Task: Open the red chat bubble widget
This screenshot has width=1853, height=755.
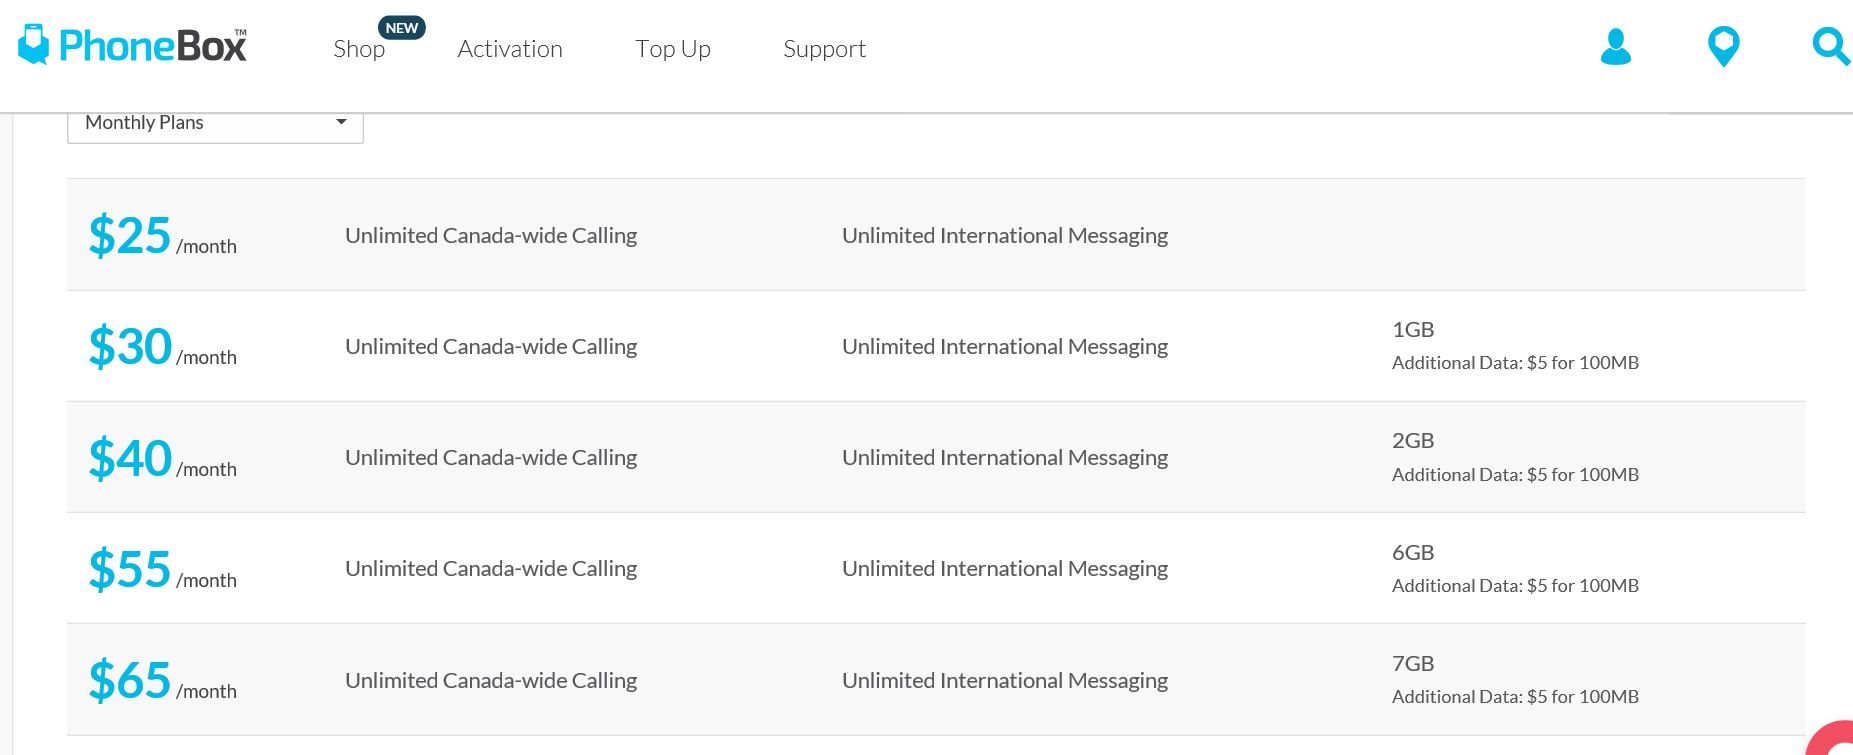Action: (1835, 740)
